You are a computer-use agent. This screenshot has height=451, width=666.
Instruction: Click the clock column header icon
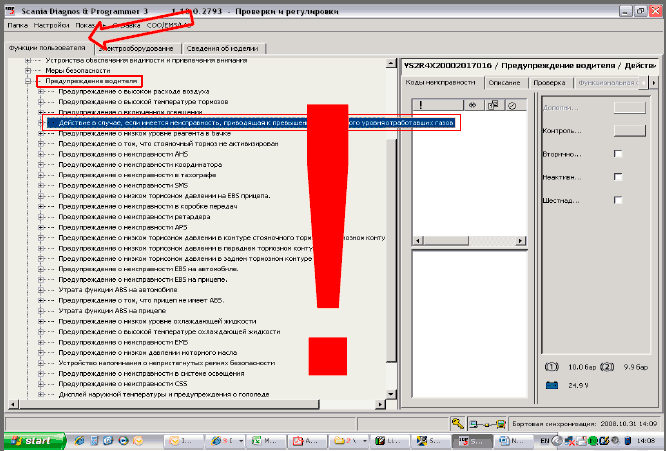point(510,103)
